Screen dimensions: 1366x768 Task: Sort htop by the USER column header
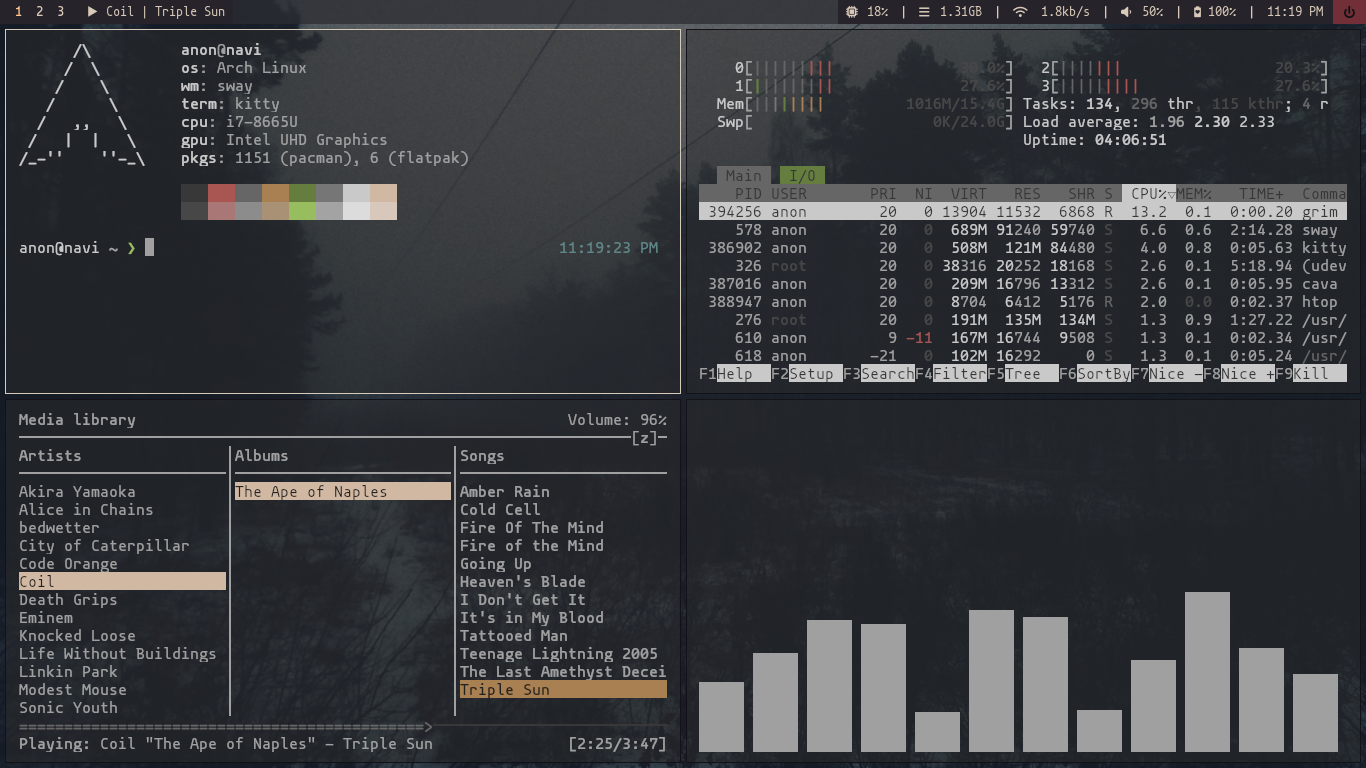(x=789, y=194)
